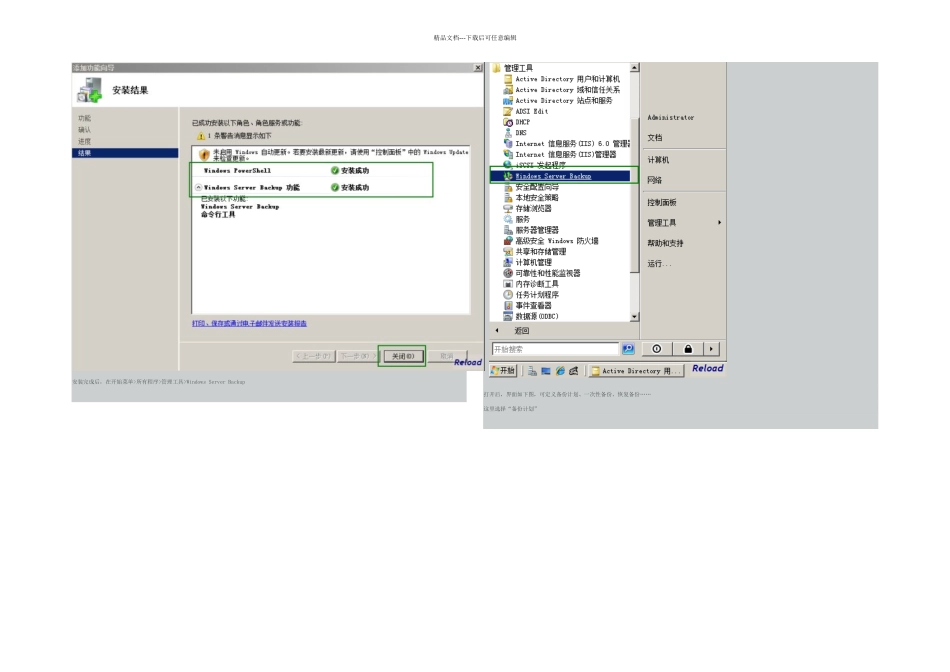This screenshot has height=672, width=950.
Task: Open 存储浏览器 entry
Action: pos(527,208)
